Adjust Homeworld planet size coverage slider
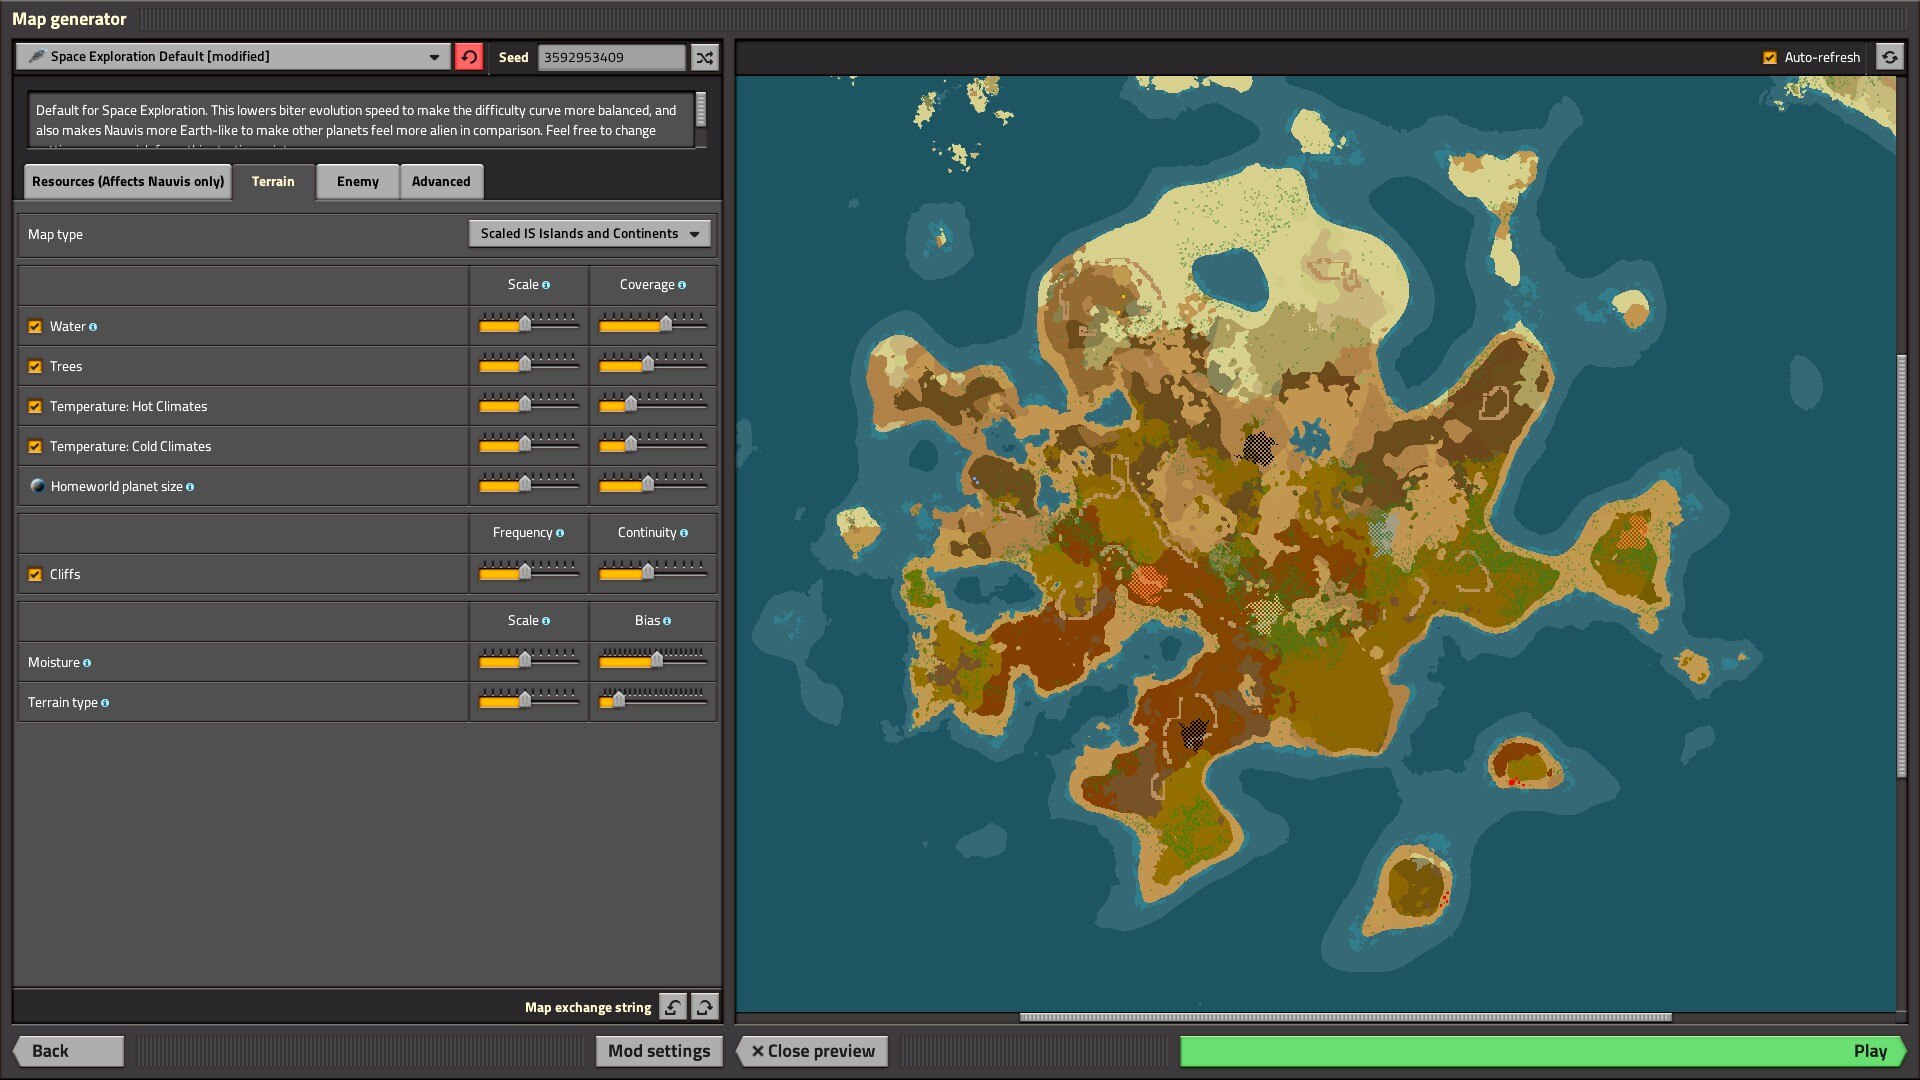 tap(652, 484)
